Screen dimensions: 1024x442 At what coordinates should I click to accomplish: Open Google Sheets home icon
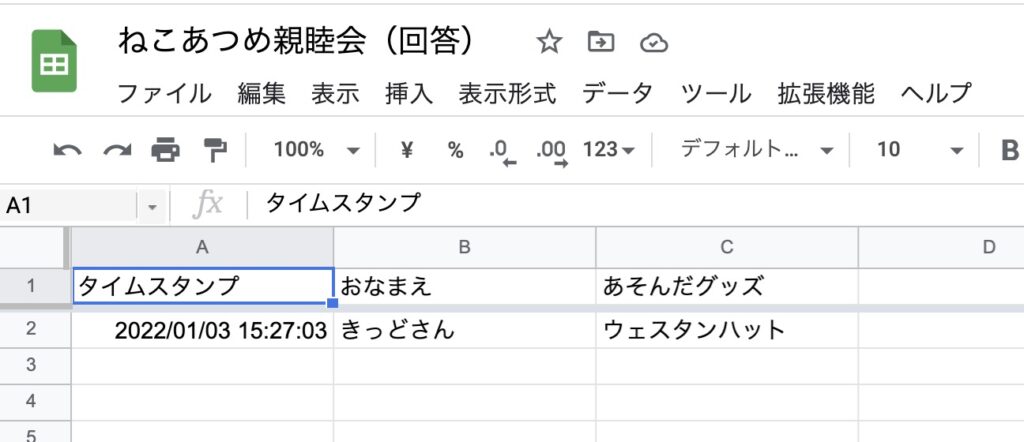tap(54, 61)
